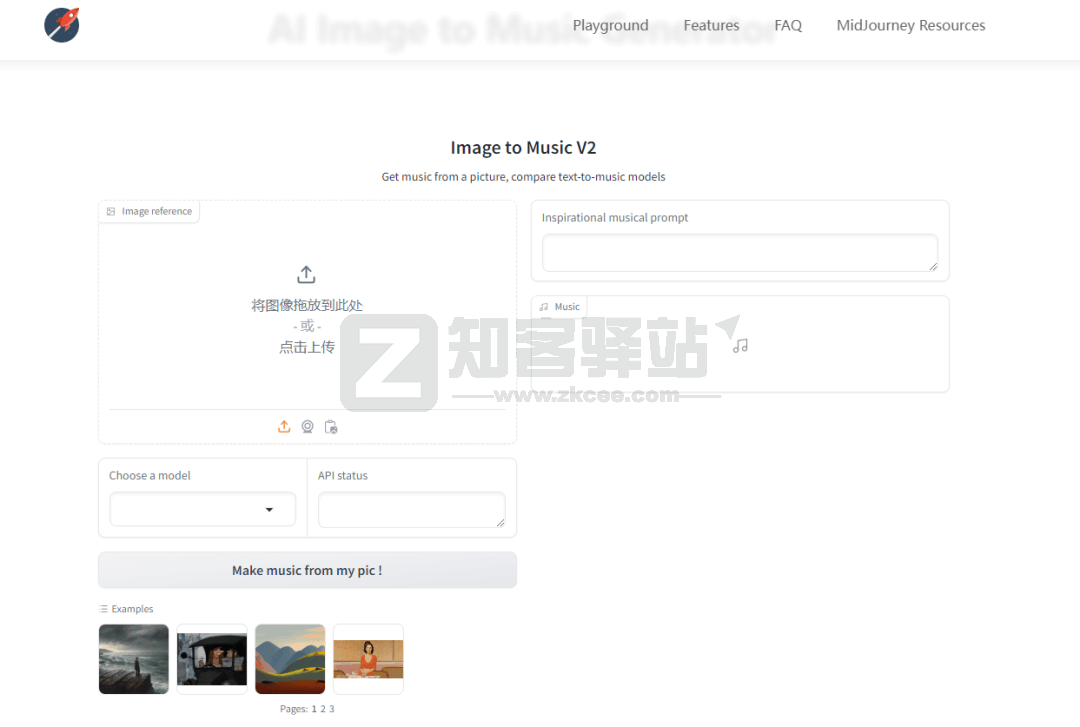
Task: Click the Inspirational musical prompt field
Action: click(739, 253)
